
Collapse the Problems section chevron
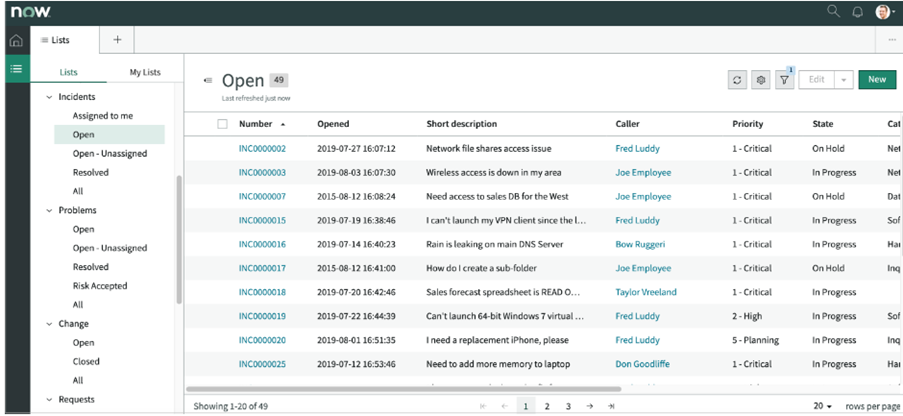pyautogui.click(x=50, y=211)
